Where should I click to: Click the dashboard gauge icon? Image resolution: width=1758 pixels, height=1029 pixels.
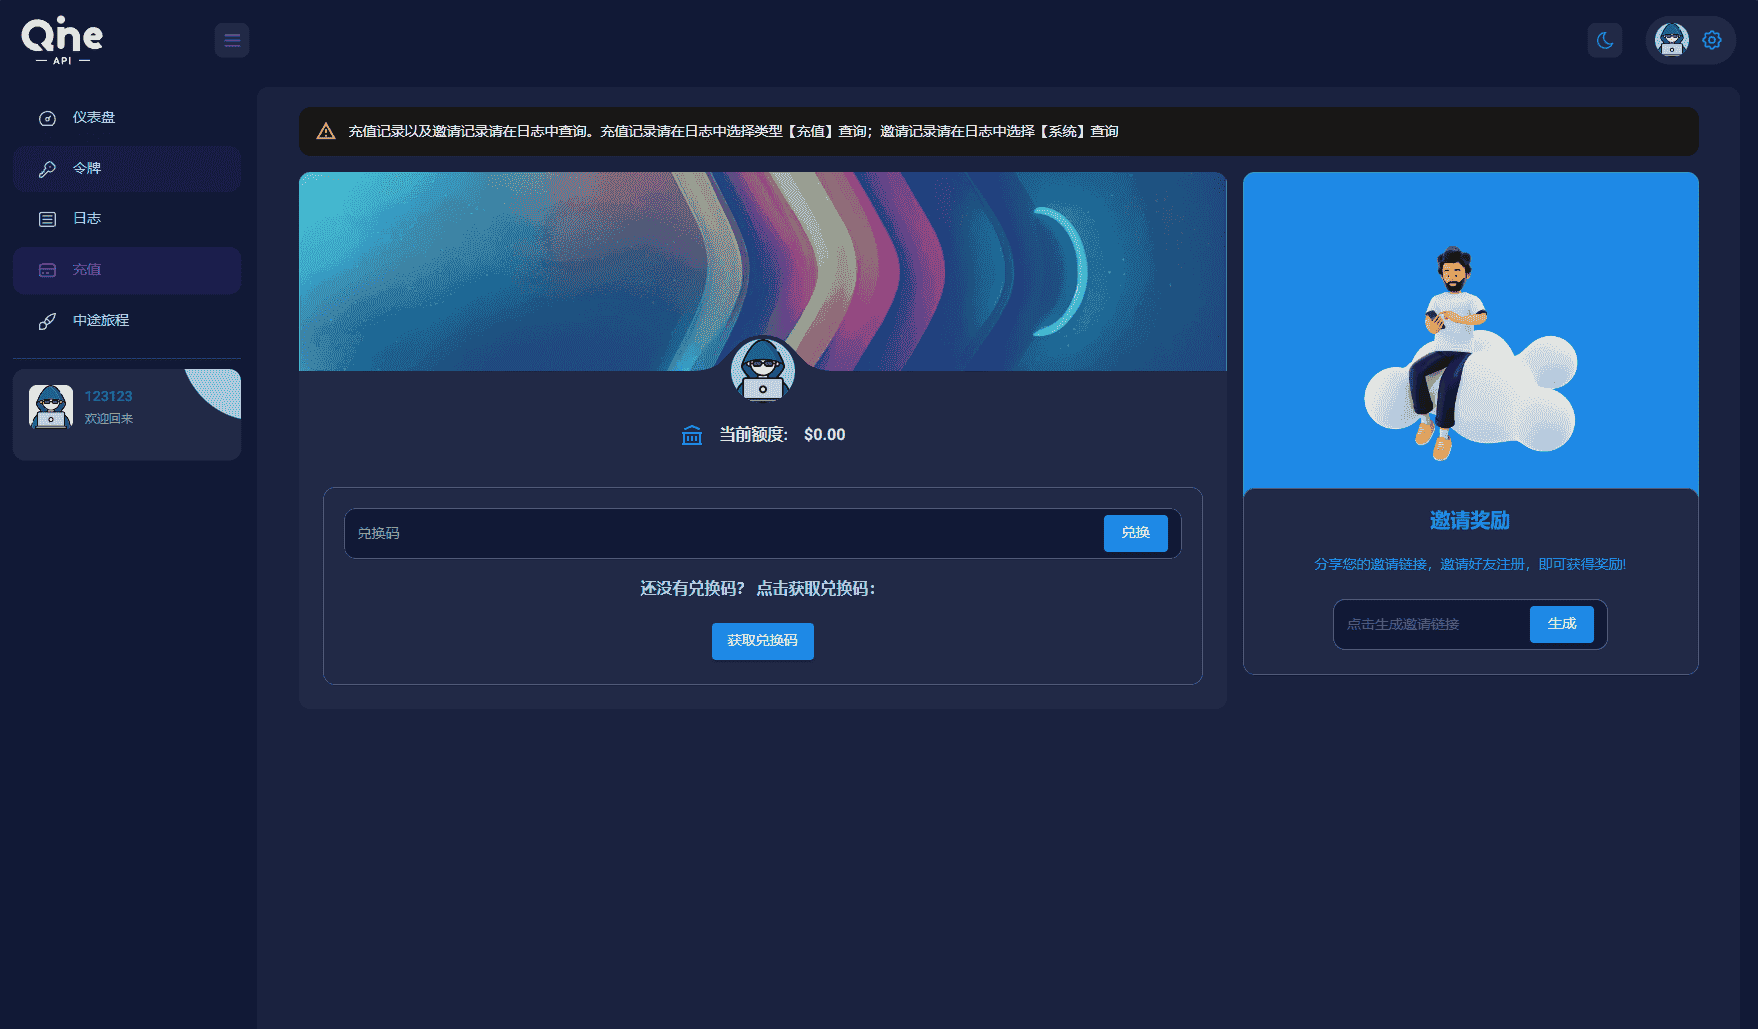click(47, 118)
